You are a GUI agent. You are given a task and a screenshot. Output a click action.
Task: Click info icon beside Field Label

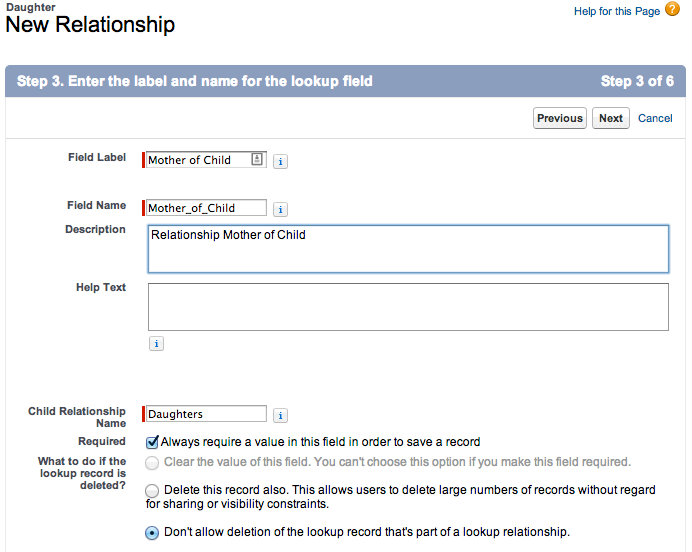point(281,161)
